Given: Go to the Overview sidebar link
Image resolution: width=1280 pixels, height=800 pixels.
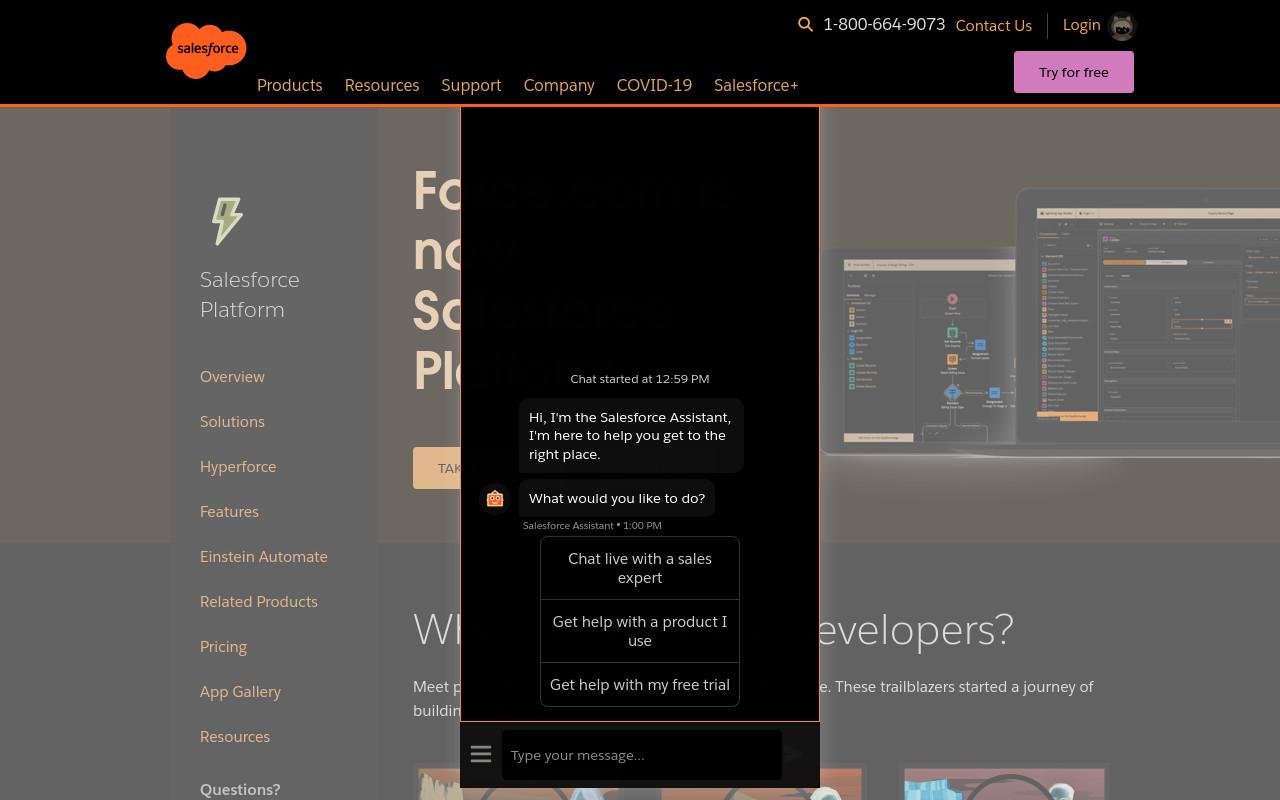Looking at the screenshot, I should tap(232, 376).
